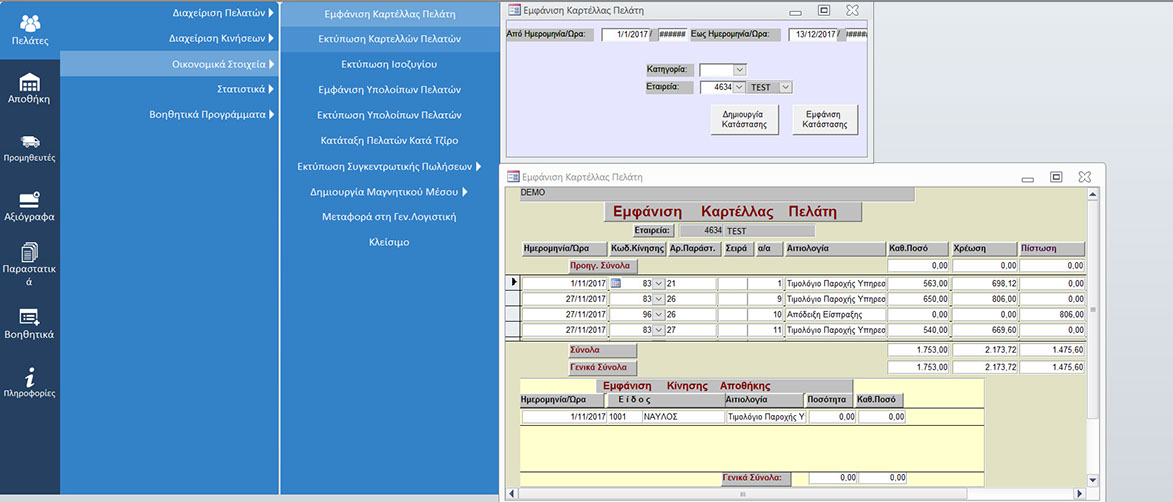Select the Προμηθευτές truck icon
This screenshot has width=1173, height=502.
click(29, 147)
